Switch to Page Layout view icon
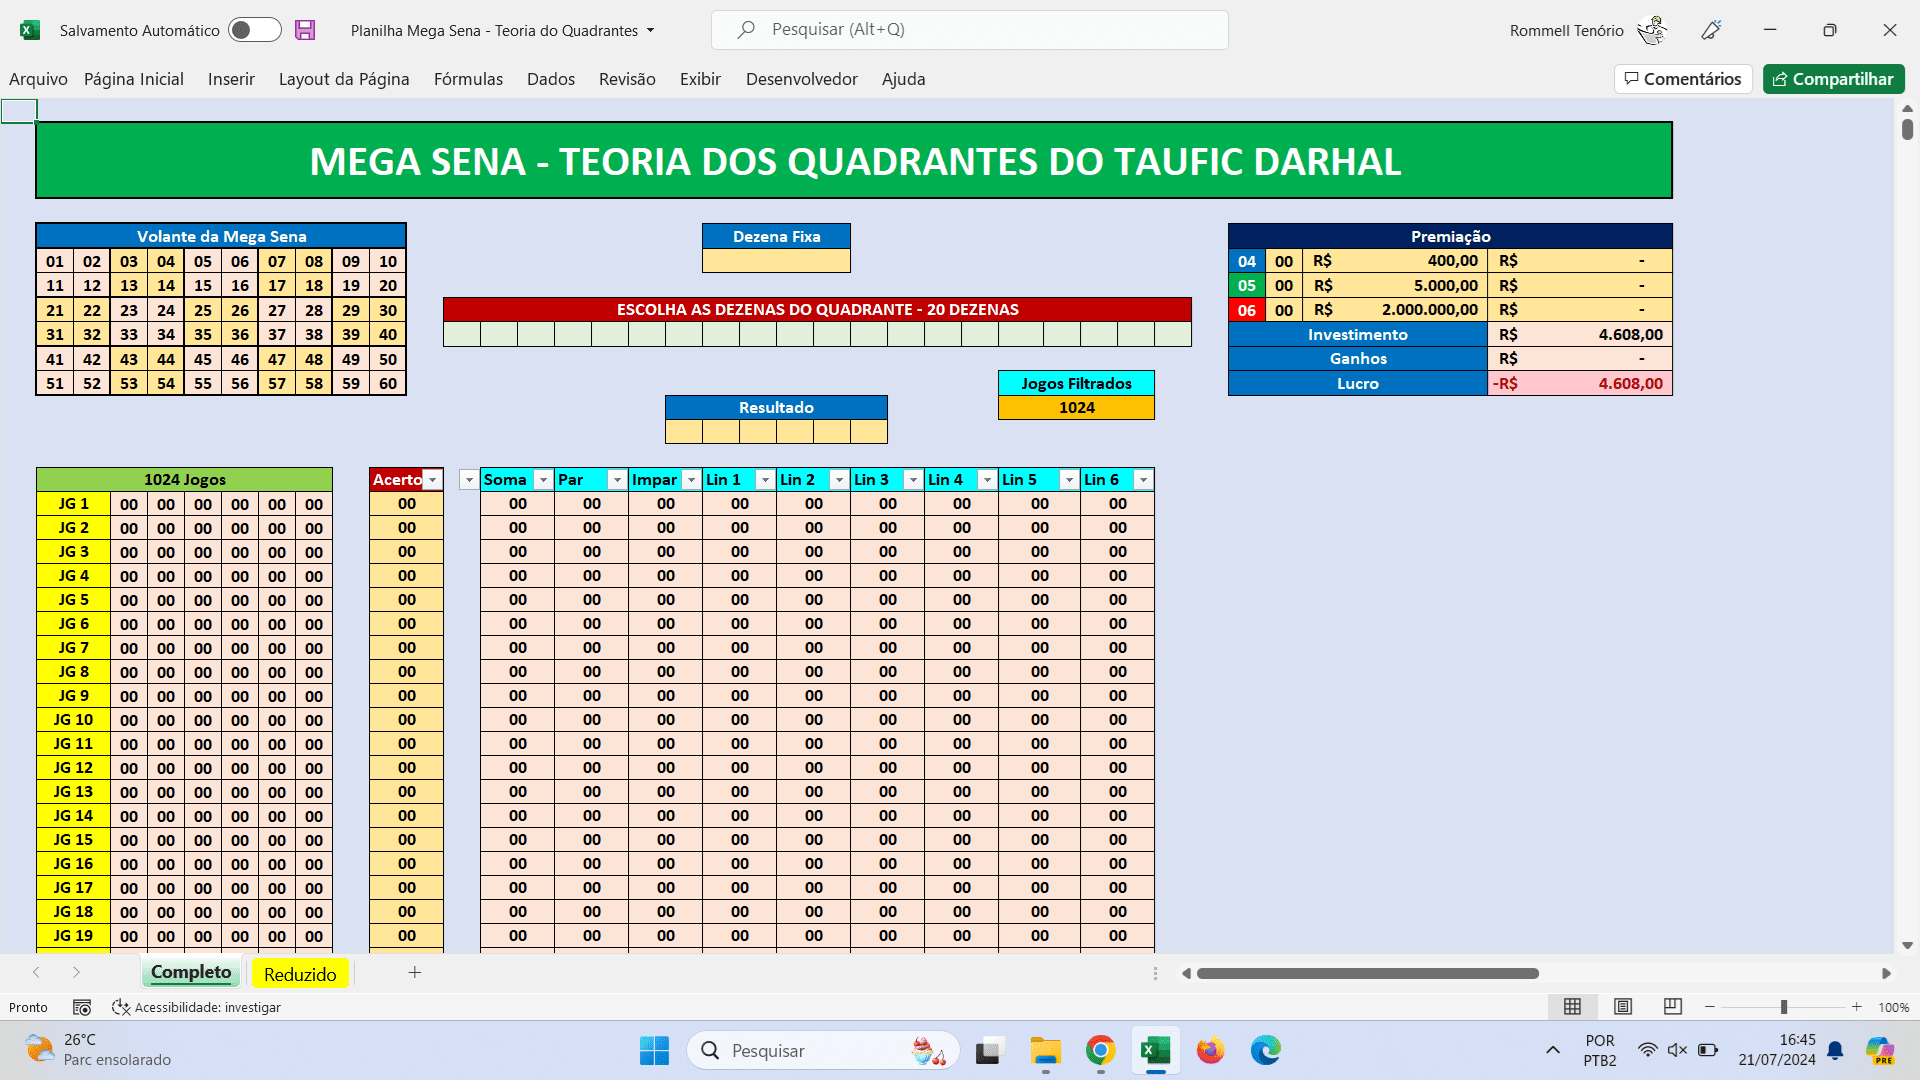Screen dimensions: 1920x1080 [1623, 1007]
